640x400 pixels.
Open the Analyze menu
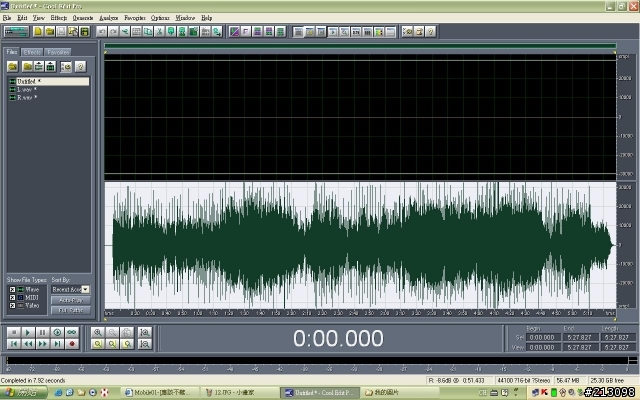point(109,18)
